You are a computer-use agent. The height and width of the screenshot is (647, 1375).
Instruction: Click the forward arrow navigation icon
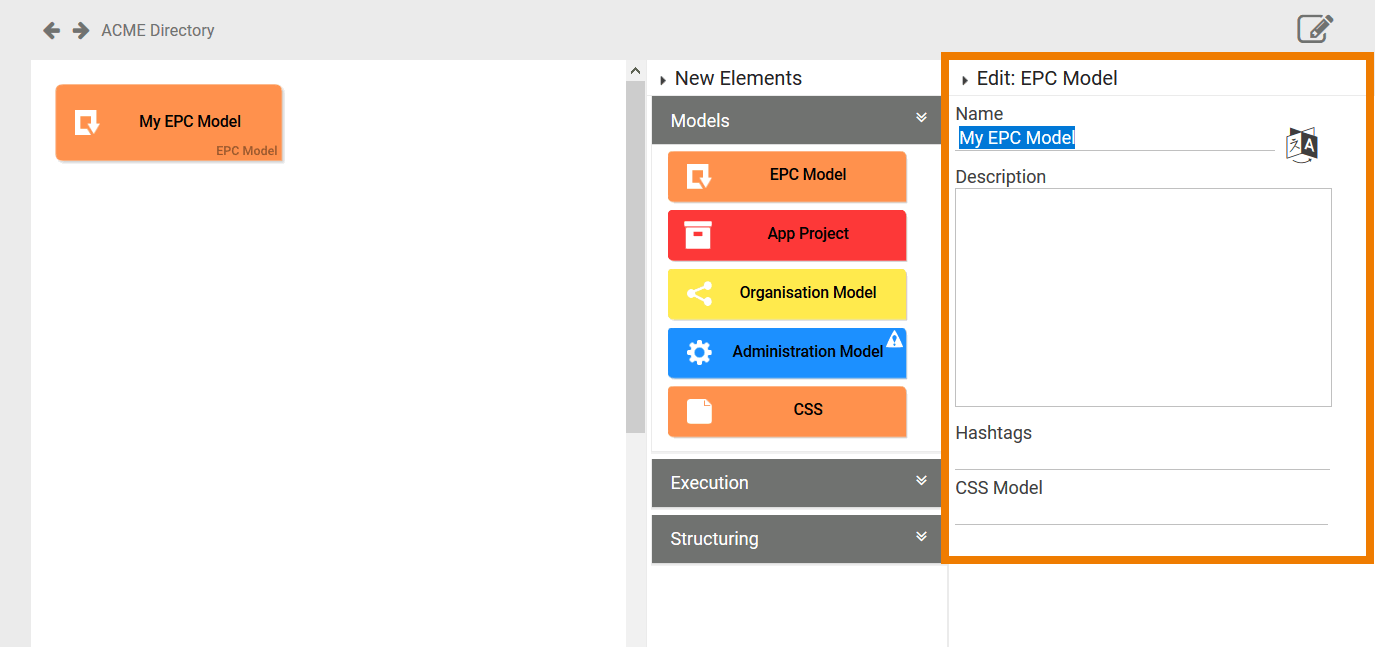point(81,31)
